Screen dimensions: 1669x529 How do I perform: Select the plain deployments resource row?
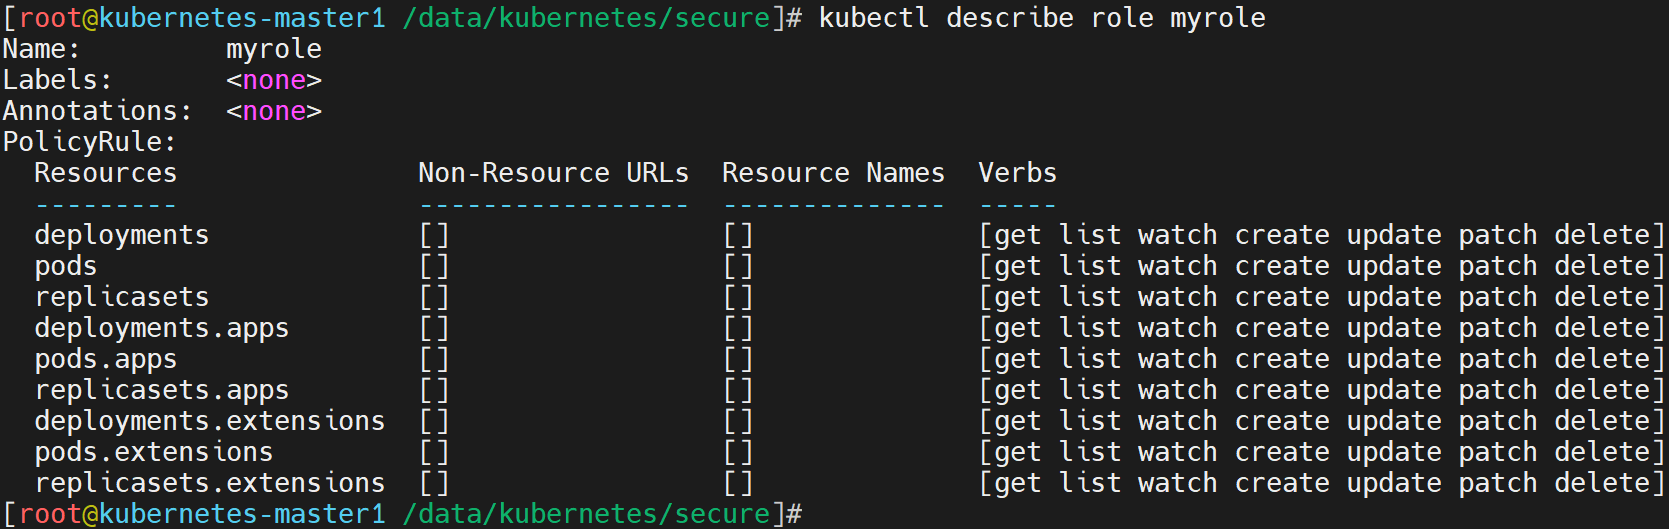coord(121,235)
